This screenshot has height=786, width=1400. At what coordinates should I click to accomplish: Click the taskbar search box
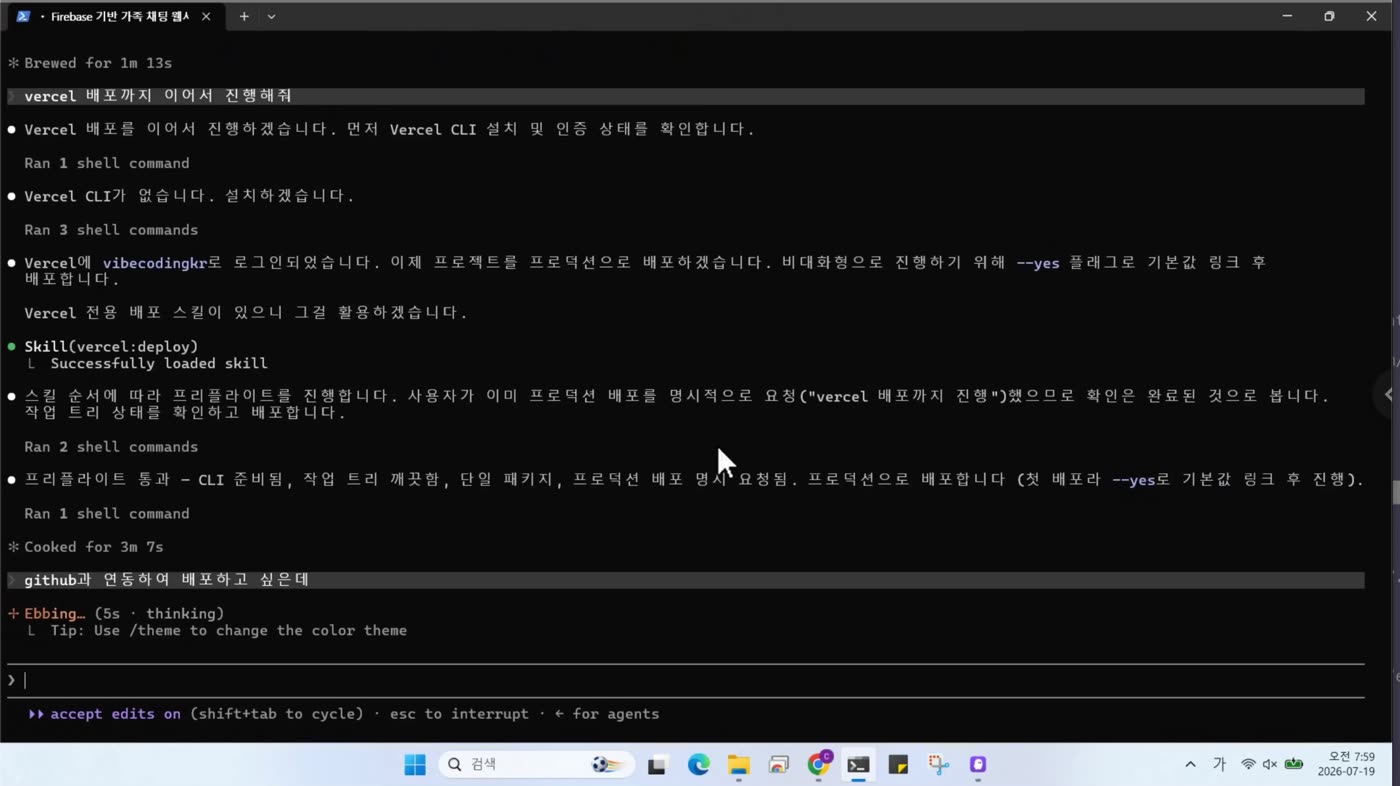pyautogui.click(x=536, y=765)
